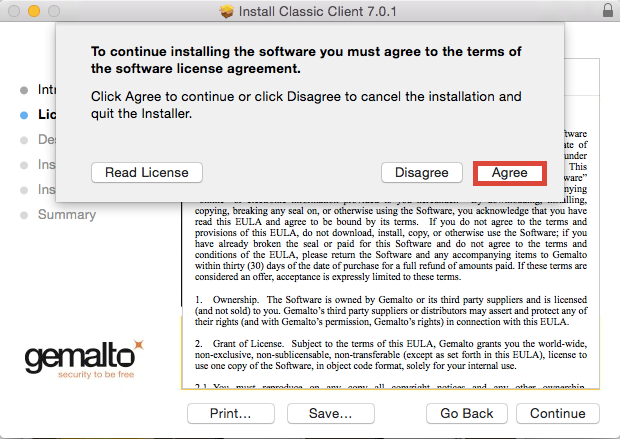
Task: Click the "2. Grant of License" paragraph
Action: (391, 355)
